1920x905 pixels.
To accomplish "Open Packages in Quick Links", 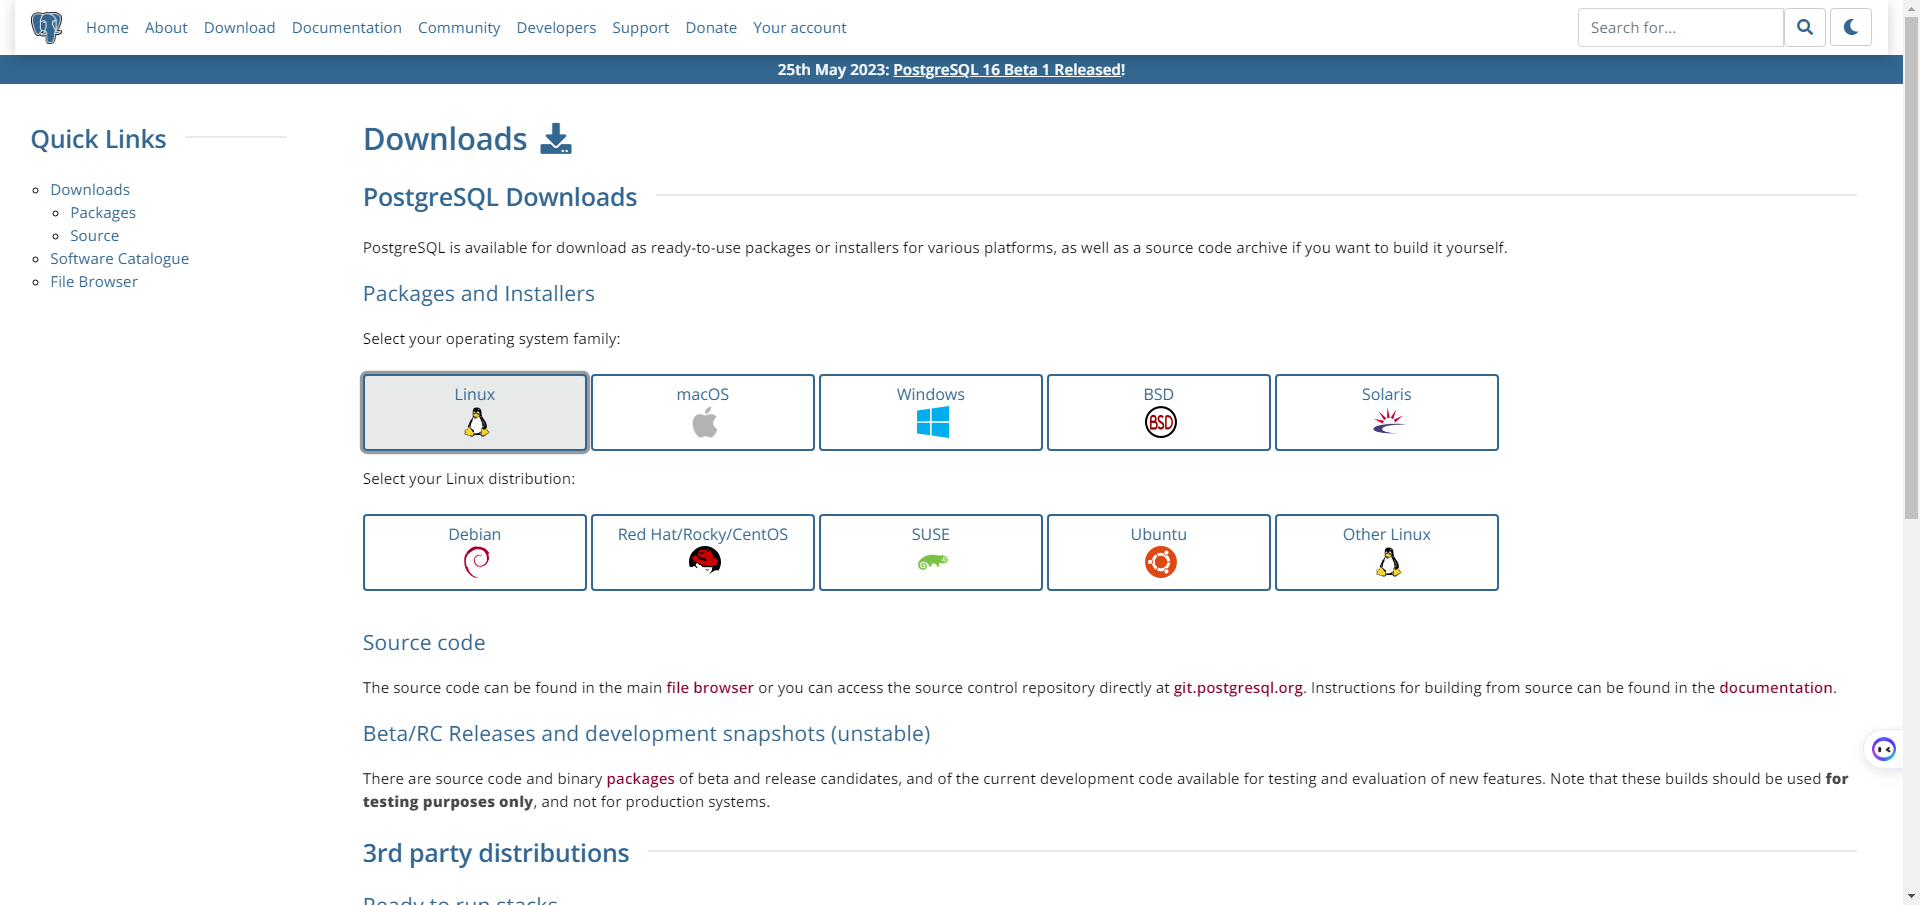I will (103, 213).
